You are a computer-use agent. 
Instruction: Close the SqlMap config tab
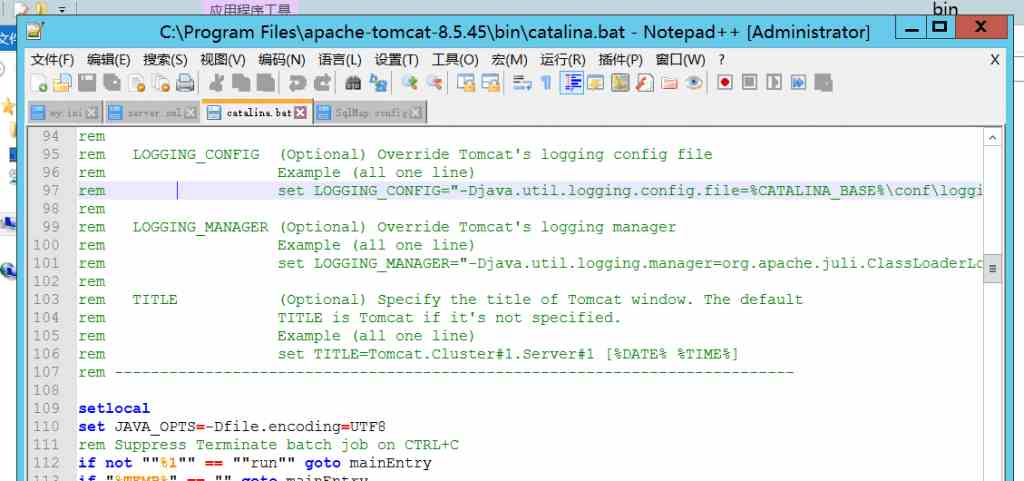[416, 113]
